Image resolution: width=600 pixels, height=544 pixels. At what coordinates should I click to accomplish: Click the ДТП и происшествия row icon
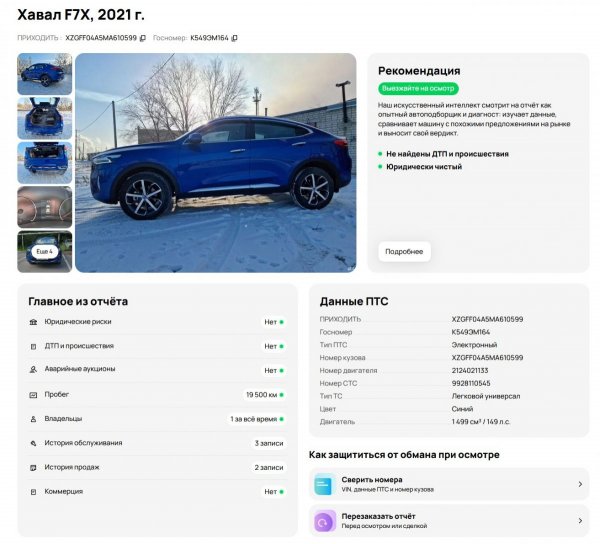(x=33, y=347)
